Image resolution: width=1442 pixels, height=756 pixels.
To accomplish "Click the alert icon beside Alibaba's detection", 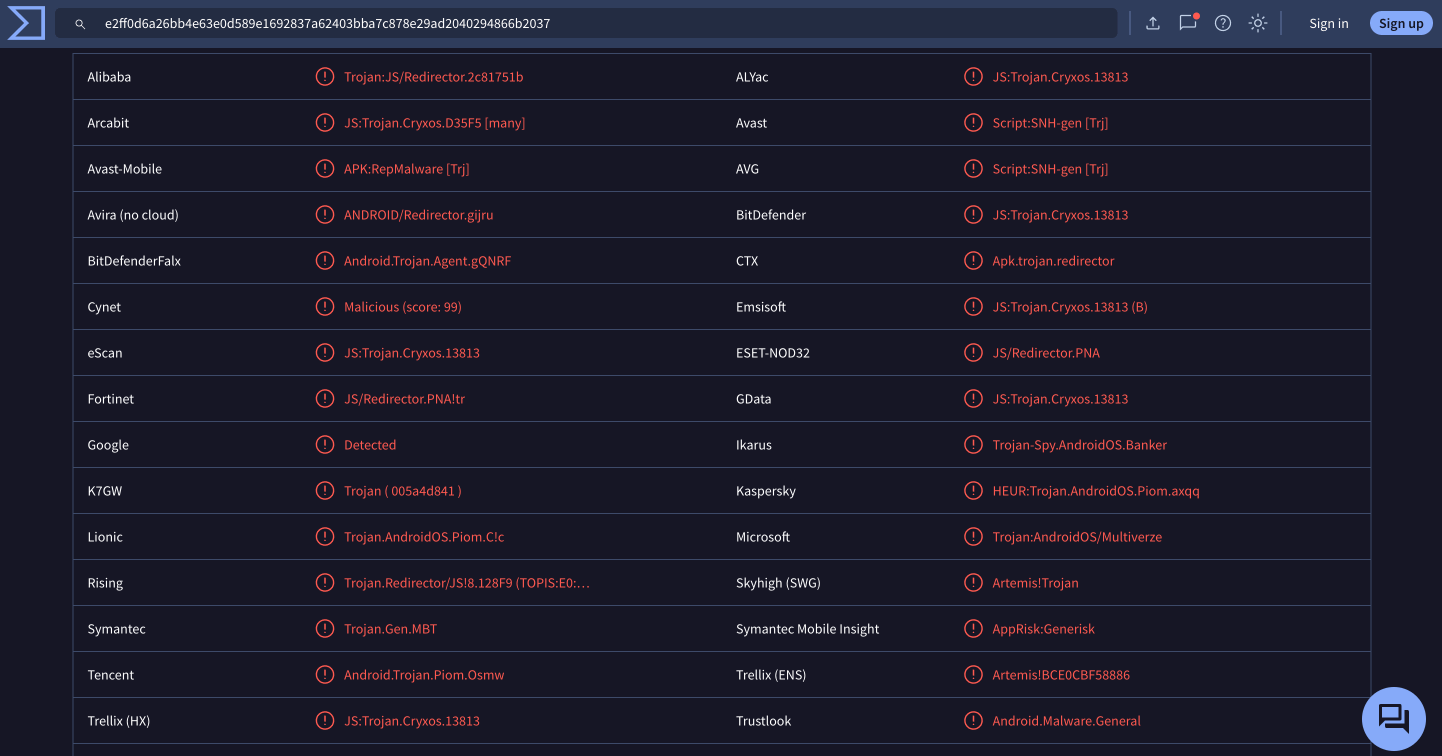I will click(x=324, y=76).
